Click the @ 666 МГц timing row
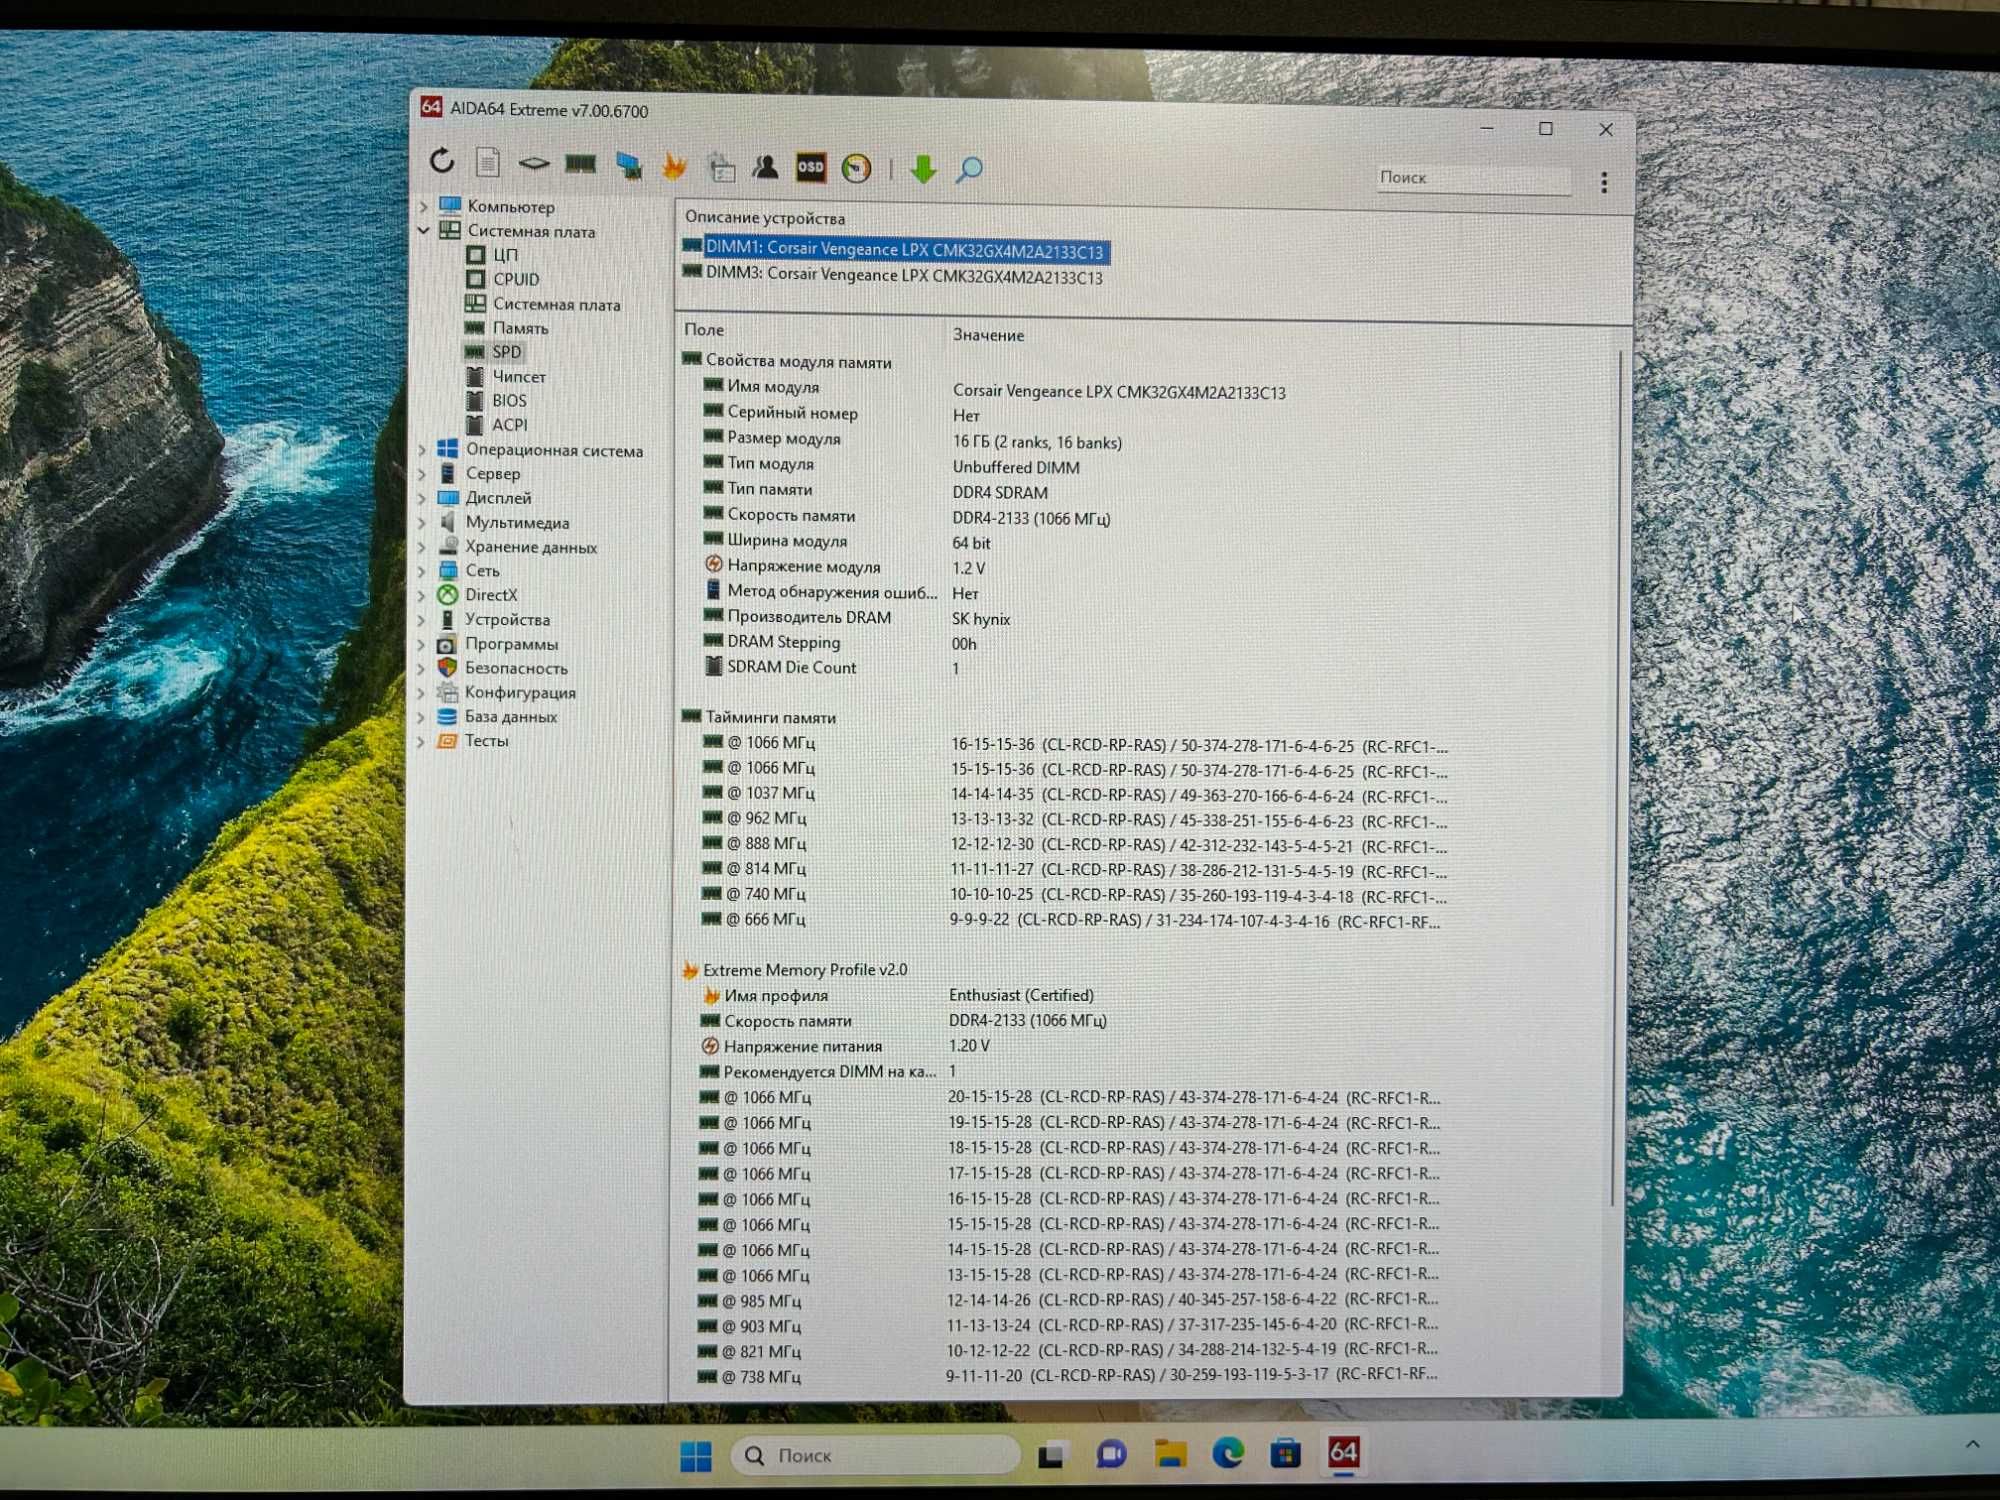 [1072, 920]
